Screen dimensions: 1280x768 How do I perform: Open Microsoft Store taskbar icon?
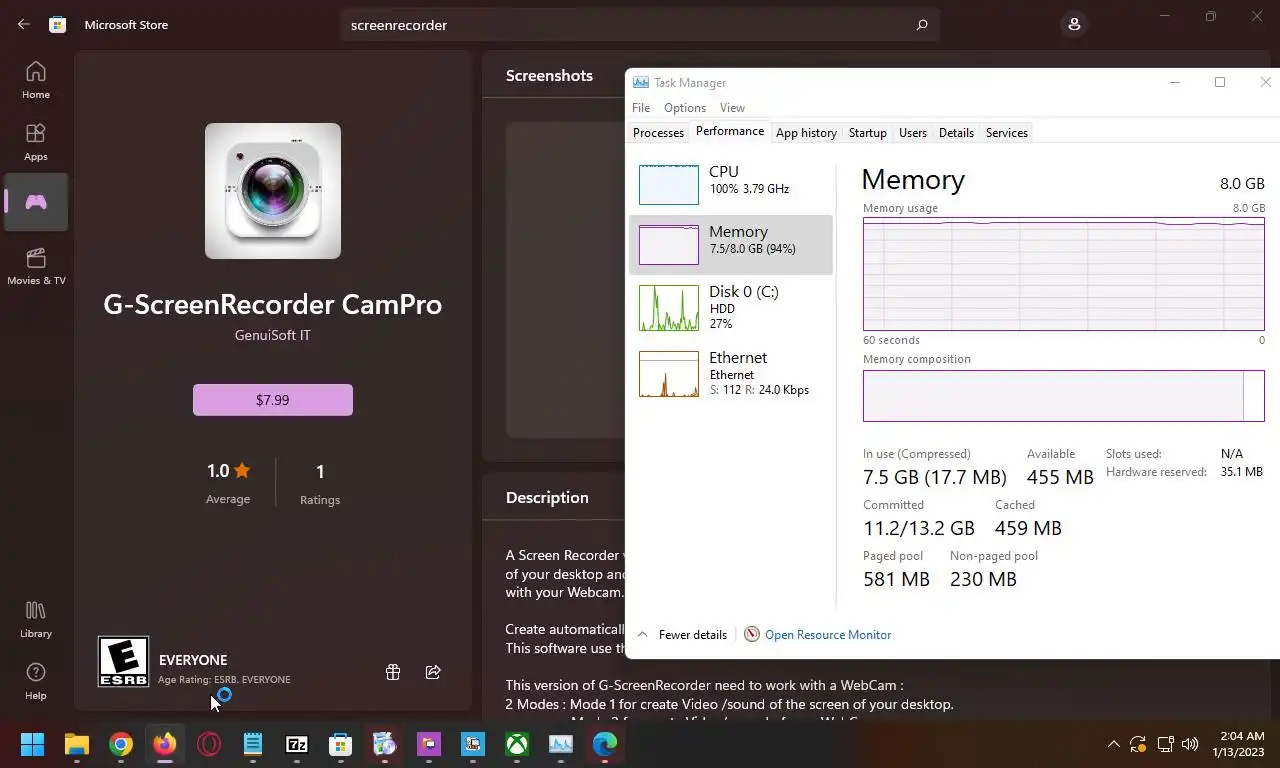(341, 744)
